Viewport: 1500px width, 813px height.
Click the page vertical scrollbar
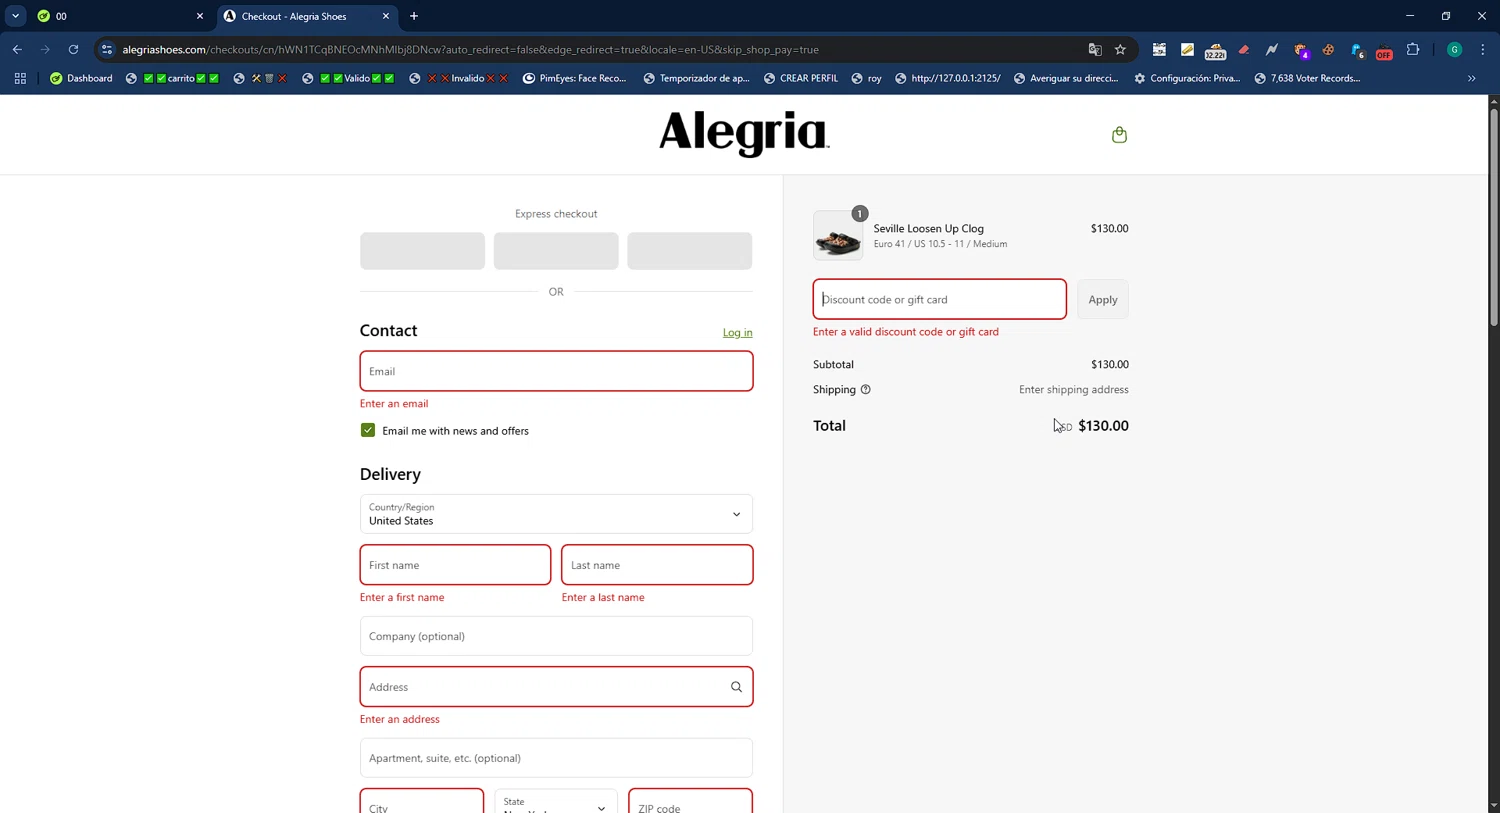coord(1494,215)
